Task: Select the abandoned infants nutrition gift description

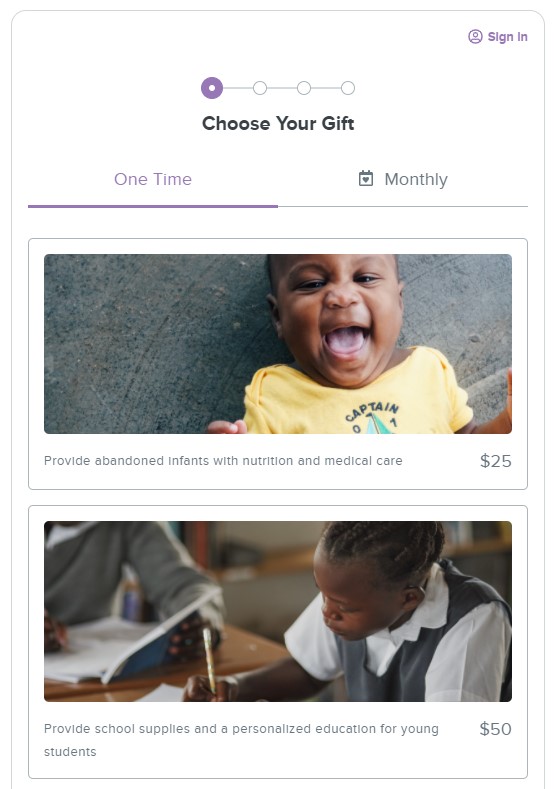Action: coord(223,461)
